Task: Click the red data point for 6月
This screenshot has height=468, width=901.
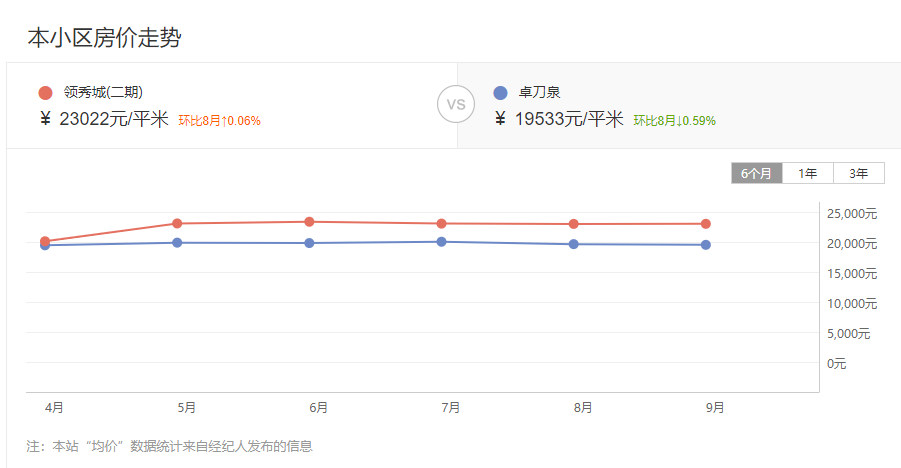Action: (309, 222)
